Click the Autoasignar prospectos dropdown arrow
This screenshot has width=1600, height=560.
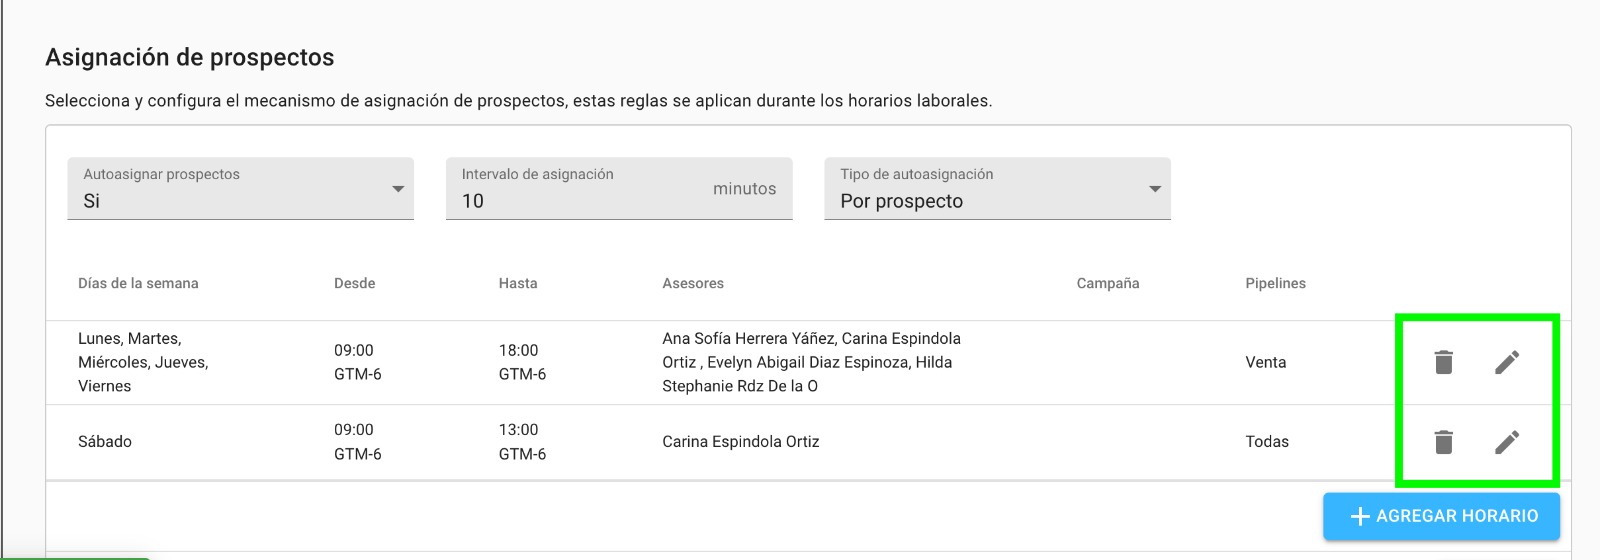398,189
